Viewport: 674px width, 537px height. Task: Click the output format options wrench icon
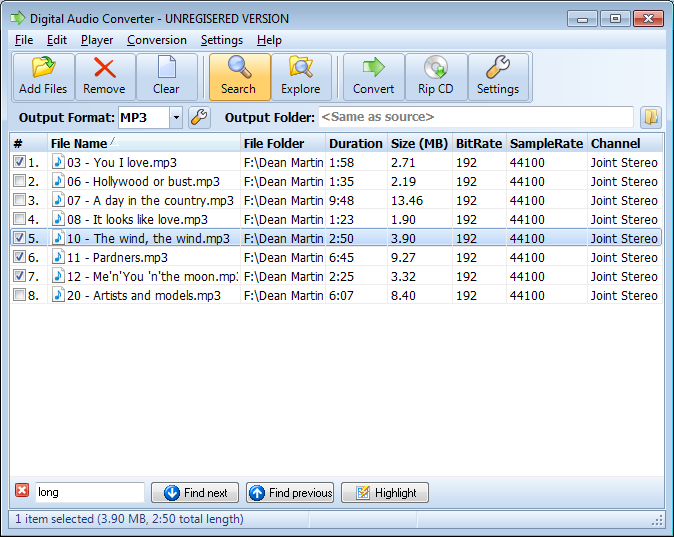point(199,118)
